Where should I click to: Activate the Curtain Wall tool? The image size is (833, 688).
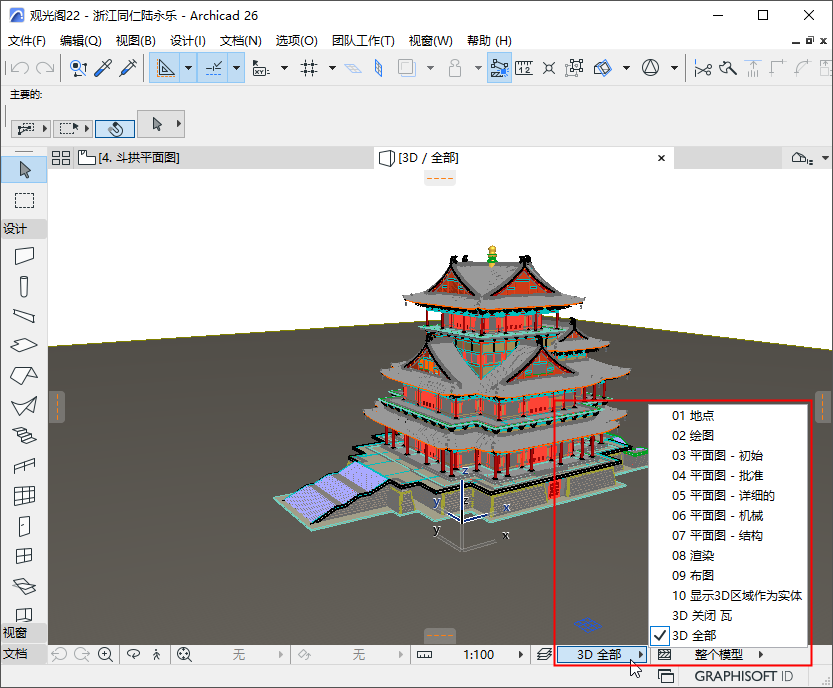(x=24, y=495)
